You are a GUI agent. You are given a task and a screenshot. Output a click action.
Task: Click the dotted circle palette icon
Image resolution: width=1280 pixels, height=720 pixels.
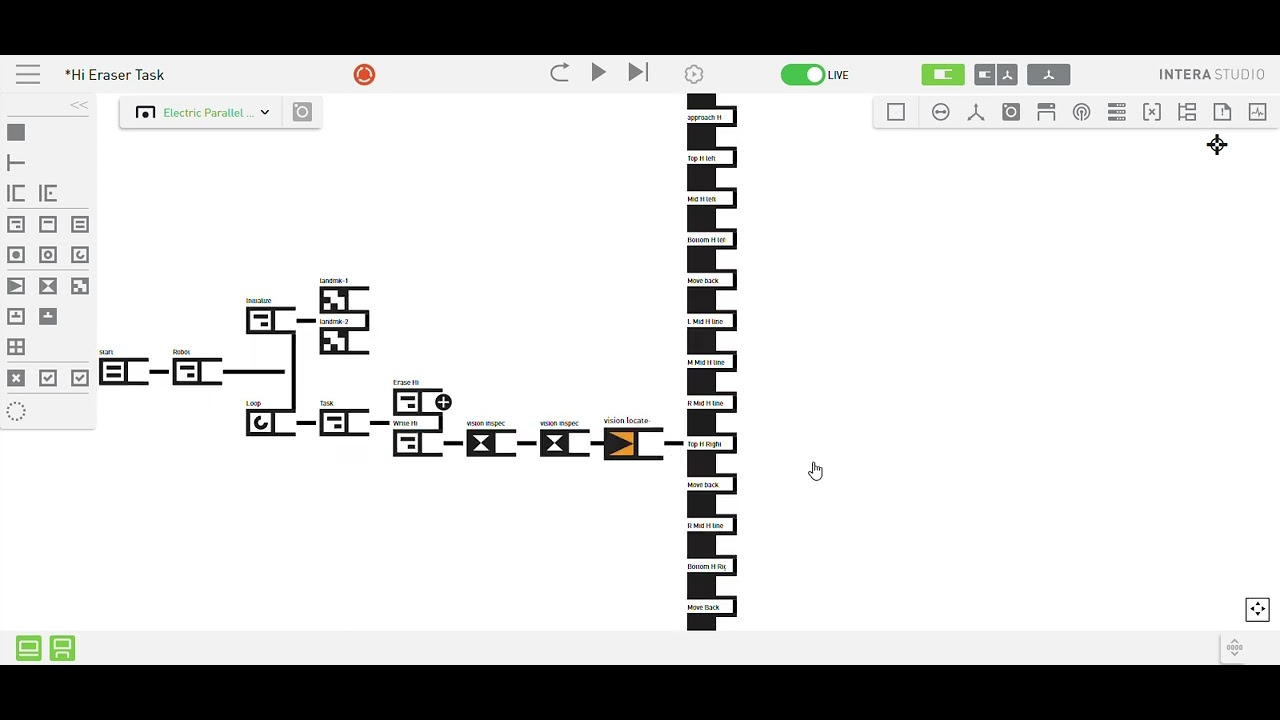[16, 411]
